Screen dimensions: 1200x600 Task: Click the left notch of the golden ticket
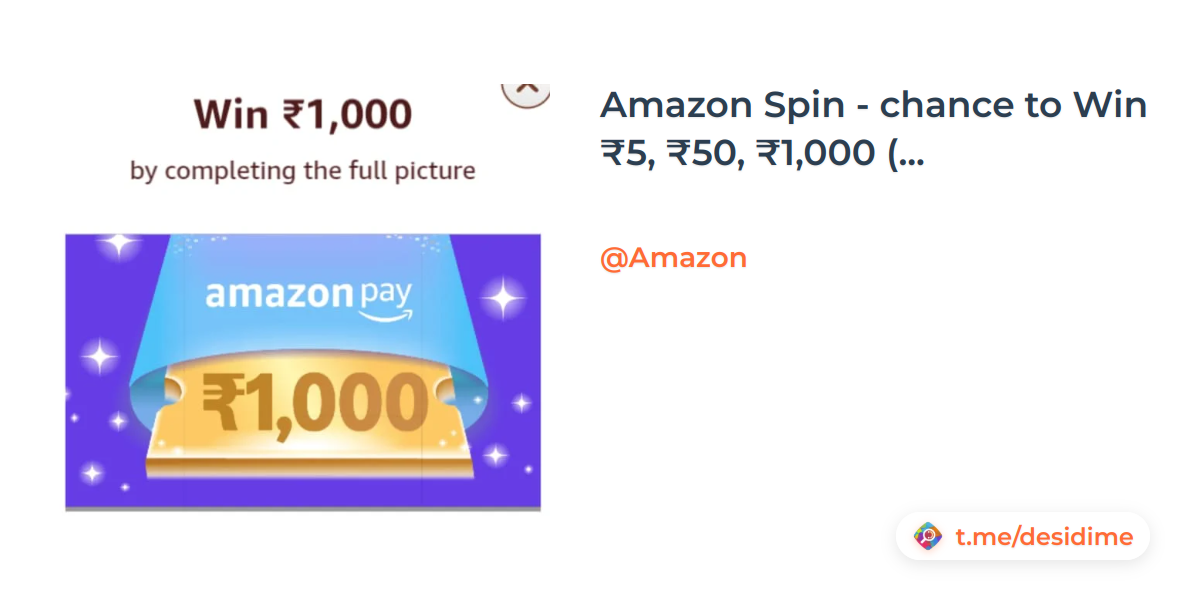tap(170, 396)
